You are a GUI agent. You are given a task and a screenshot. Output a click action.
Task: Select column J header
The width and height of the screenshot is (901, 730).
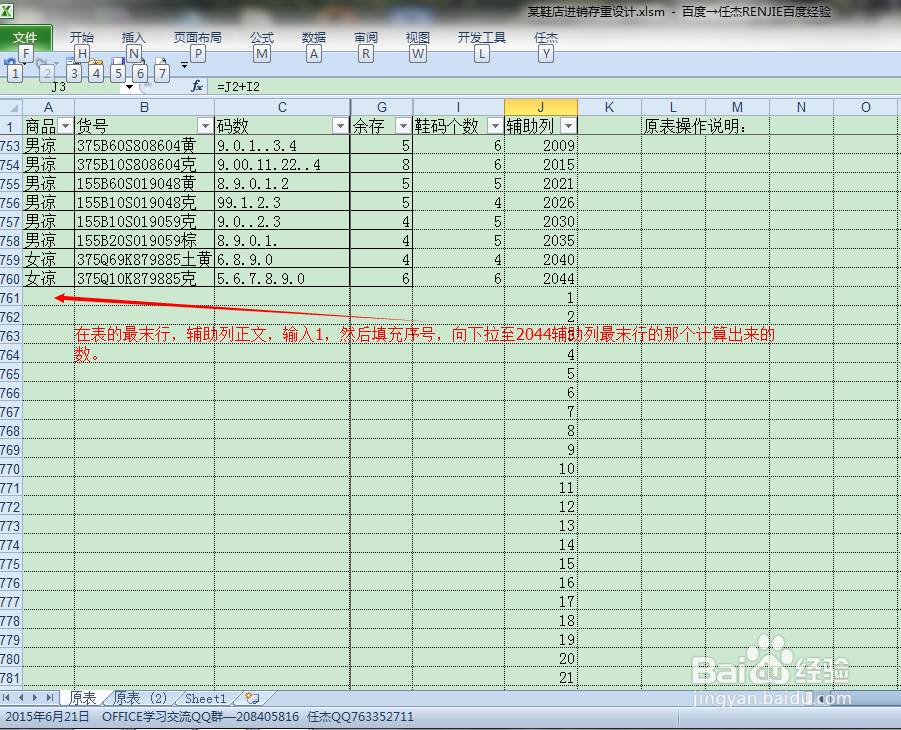tap(541, 107)
